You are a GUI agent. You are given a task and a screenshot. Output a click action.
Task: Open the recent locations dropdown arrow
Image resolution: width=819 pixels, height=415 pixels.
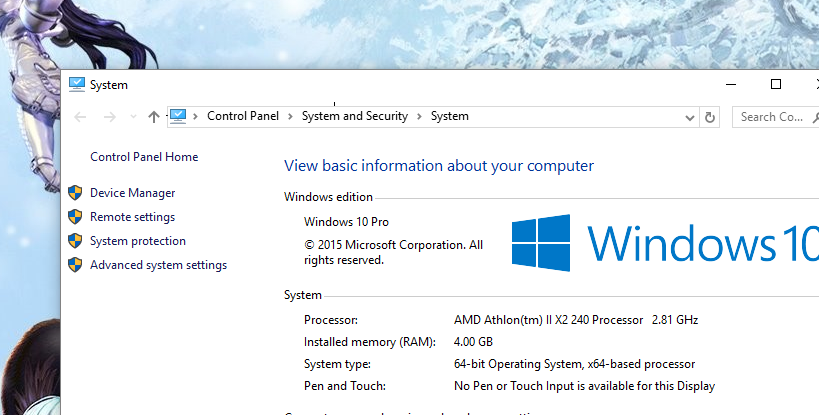(133, 117)
